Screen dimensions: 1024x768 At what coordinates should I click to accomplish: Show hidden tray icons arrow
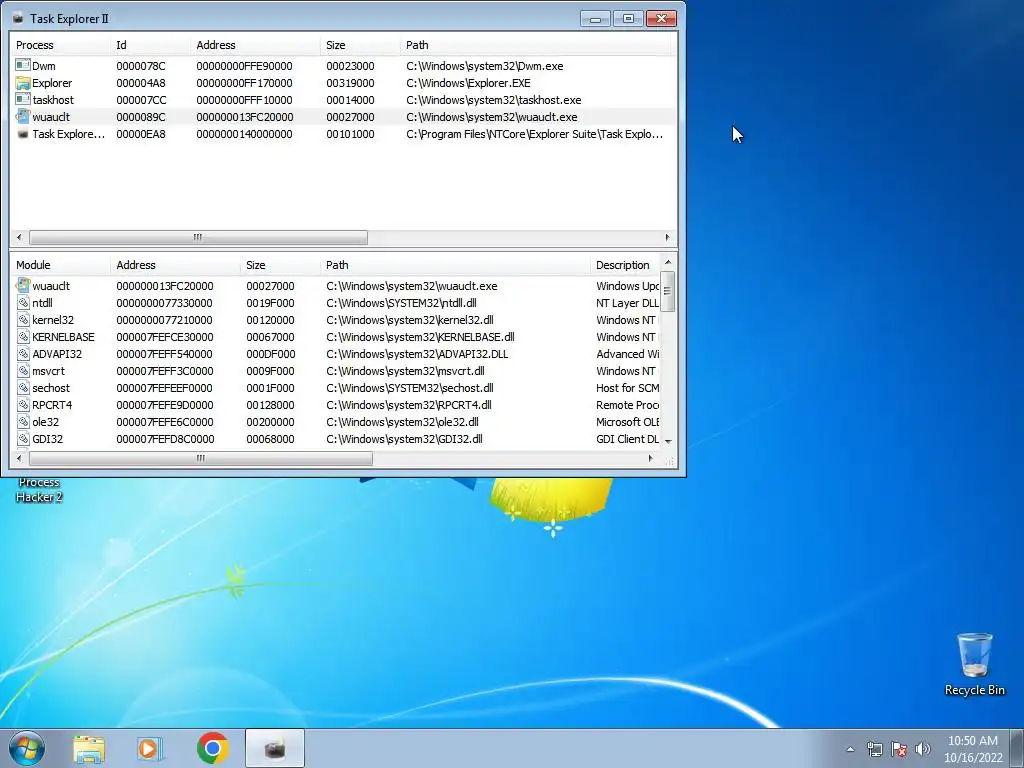(x=850, y=749)
